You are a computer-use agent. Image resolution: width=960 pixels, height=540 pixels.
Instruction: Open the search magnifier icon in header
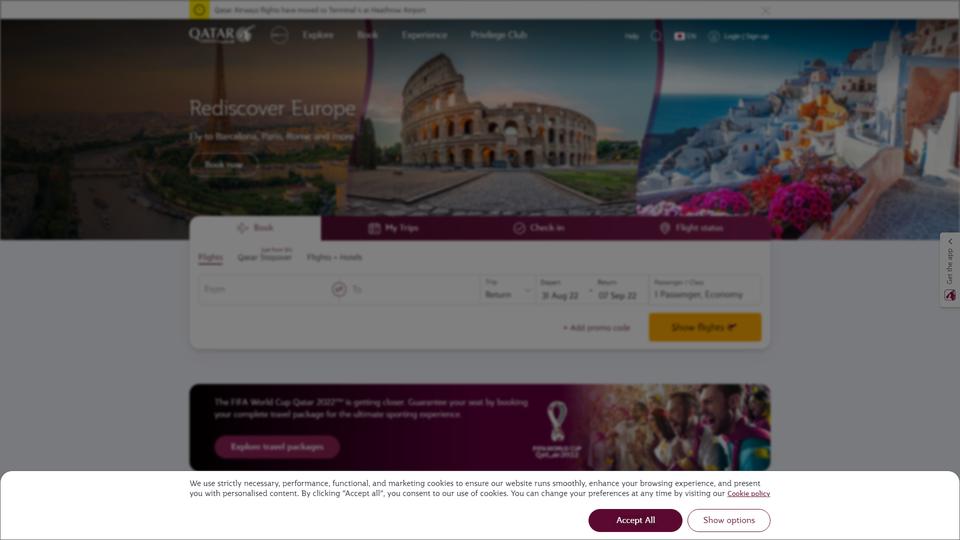tap(656, 36)
